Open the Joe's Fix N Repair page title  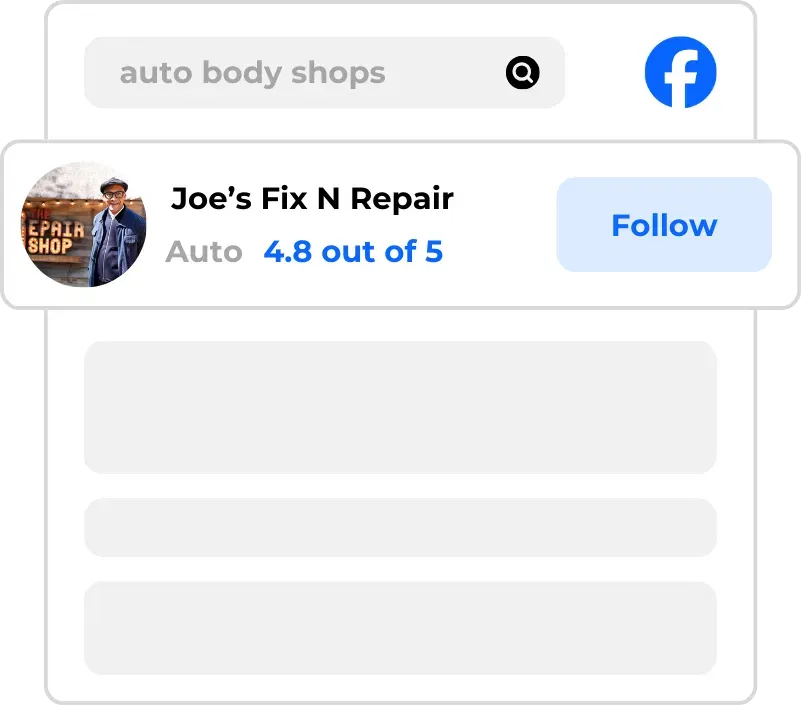[x=312, y=198]
